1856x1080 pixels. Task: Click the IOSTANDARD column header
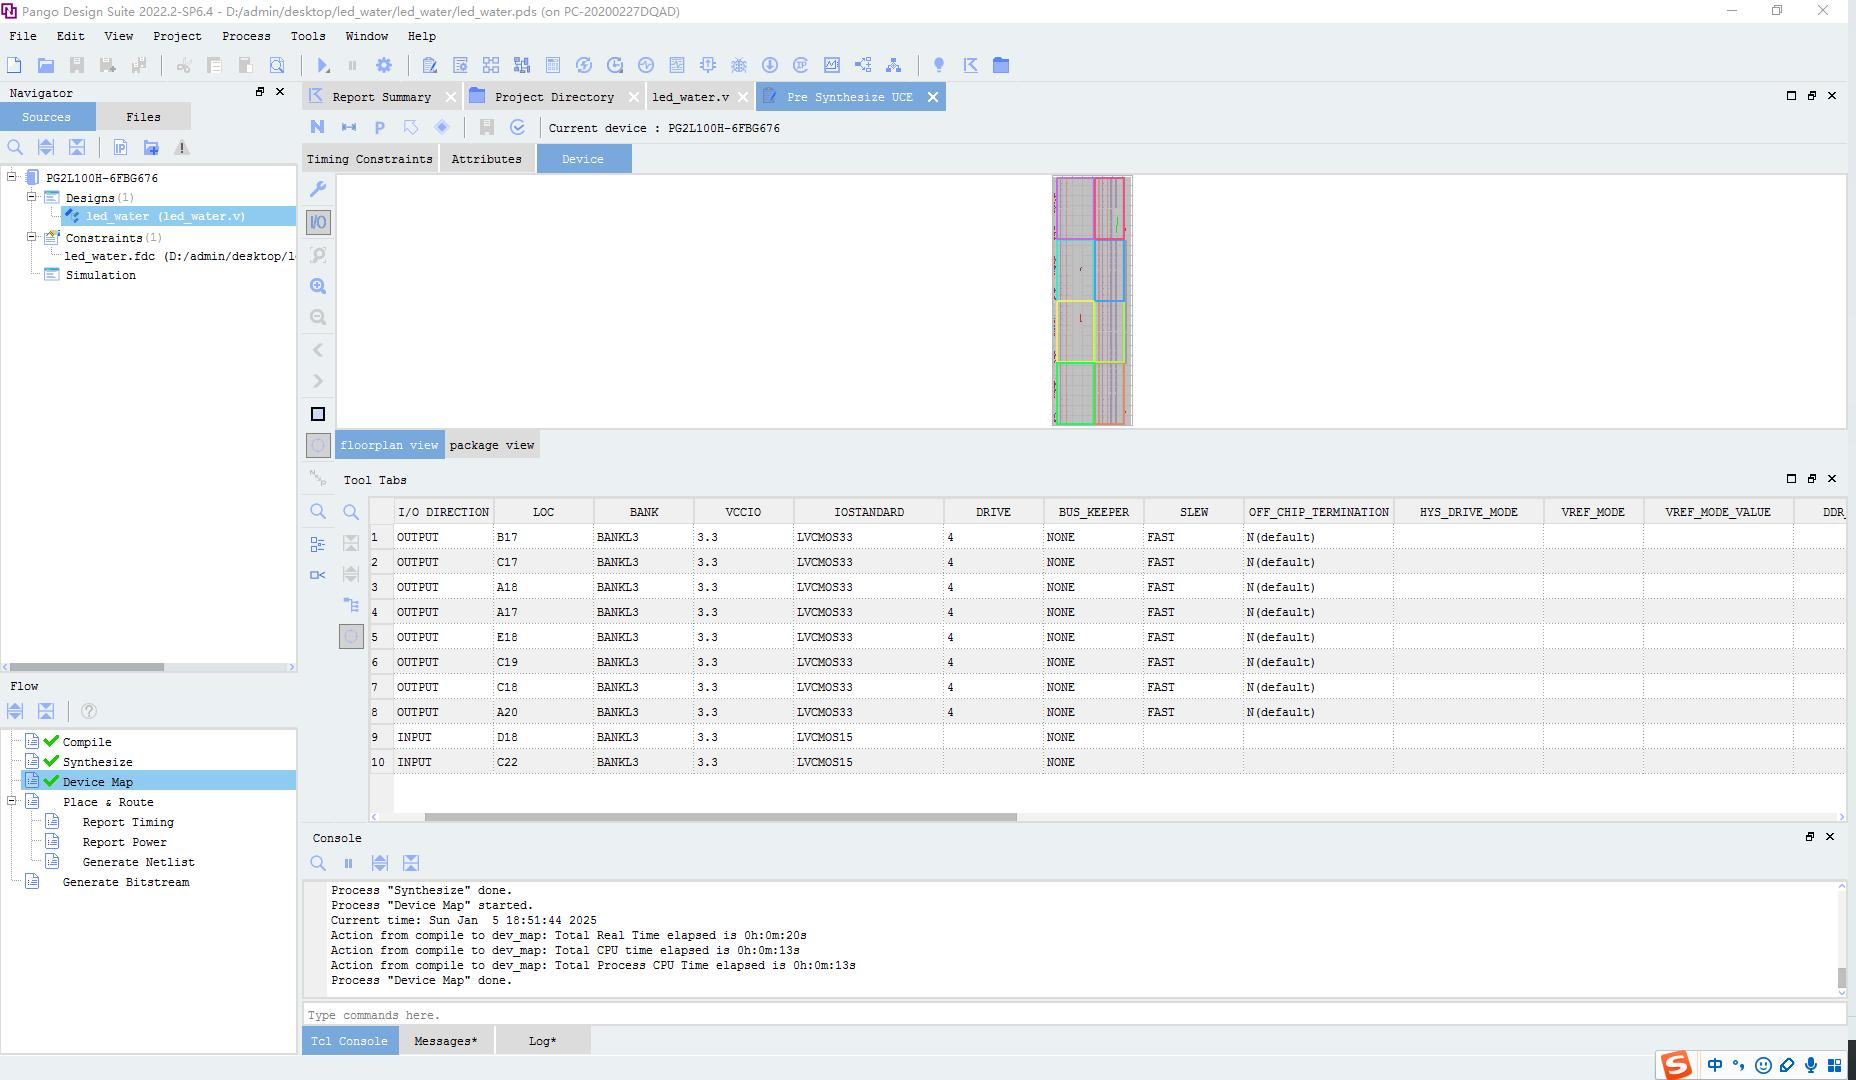pyautogui.click(x=869, y=512)
